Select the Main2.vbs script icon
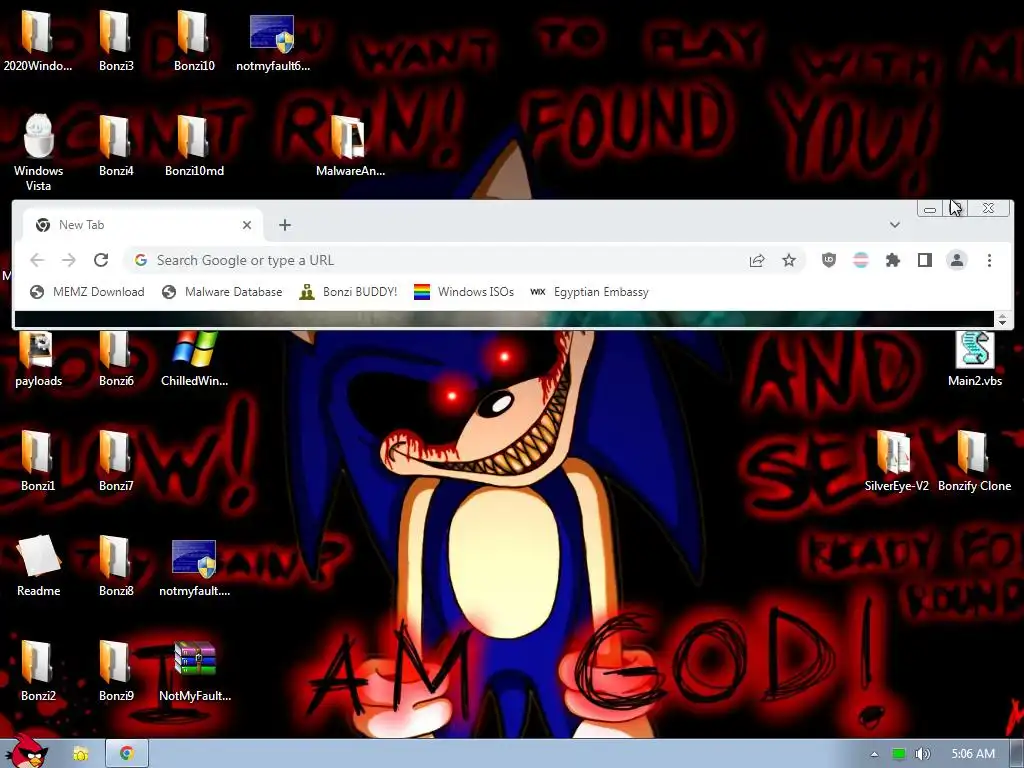 coord(974,360)
